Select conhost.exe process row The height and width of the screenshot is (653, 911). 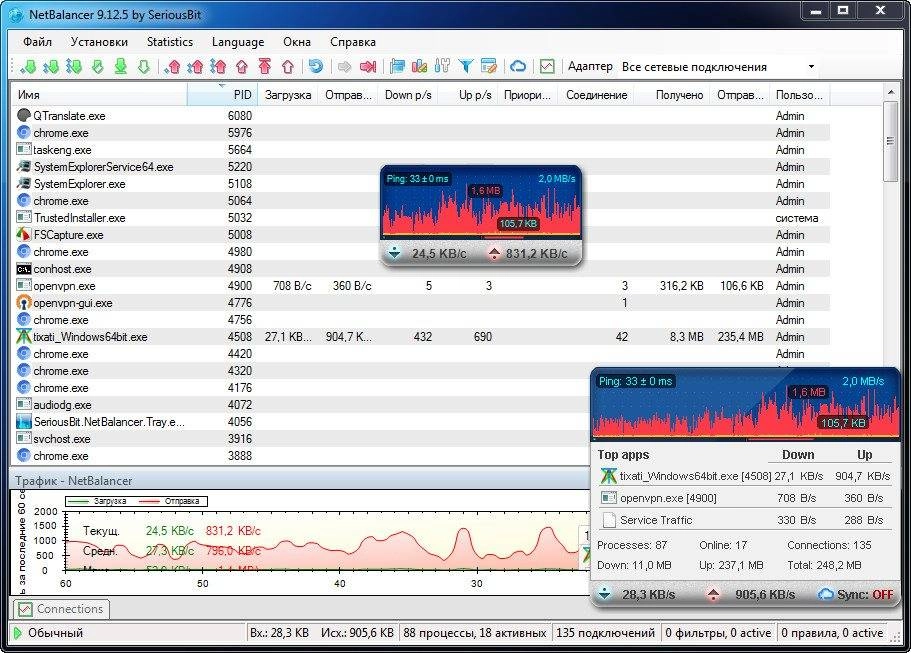(421, 268)
